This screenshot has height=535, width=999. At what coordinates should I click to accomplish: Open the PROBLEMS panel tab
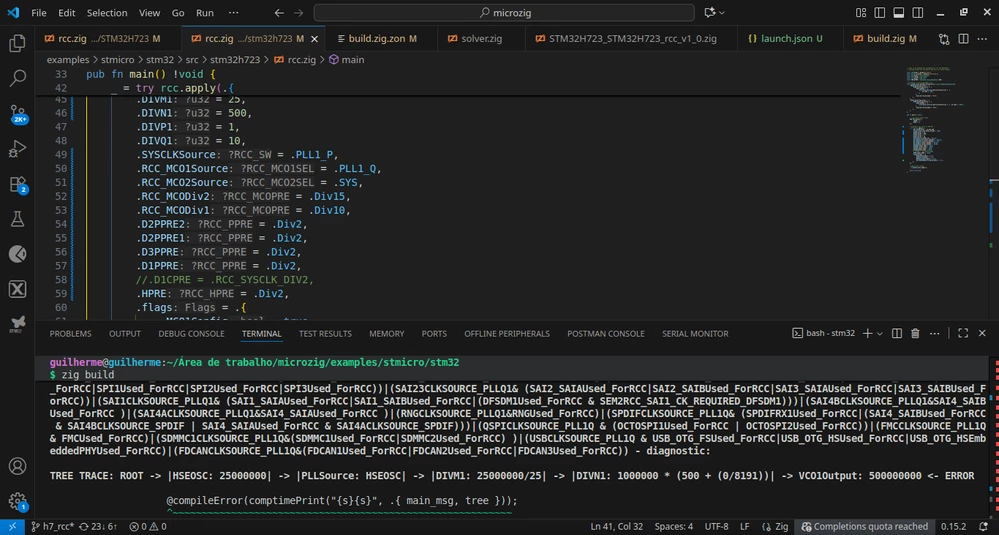click(x=71, y=334)
